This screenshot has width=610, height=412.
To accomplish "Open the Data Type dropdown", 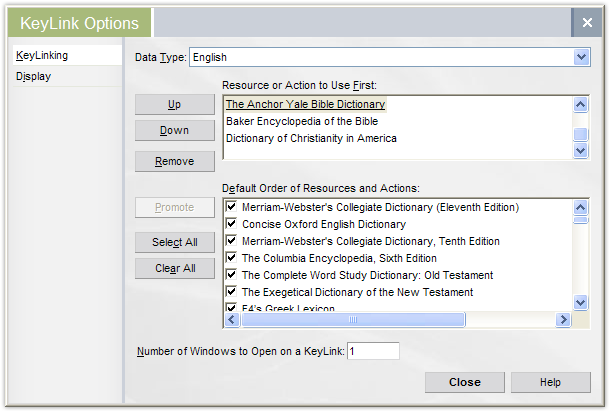I will [x=582, y=57].
